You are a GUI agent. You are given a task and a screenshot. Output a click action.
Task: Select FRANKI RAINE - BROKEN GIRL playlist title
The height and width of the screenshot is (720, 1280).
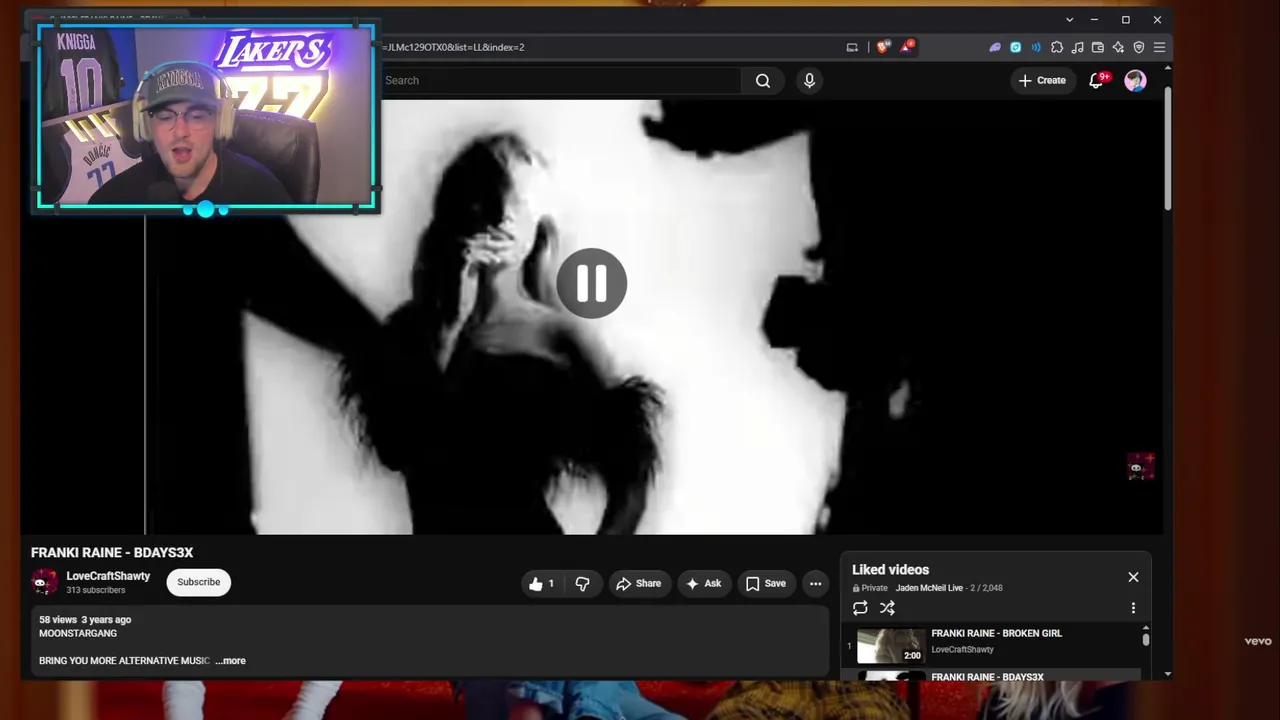996,633
